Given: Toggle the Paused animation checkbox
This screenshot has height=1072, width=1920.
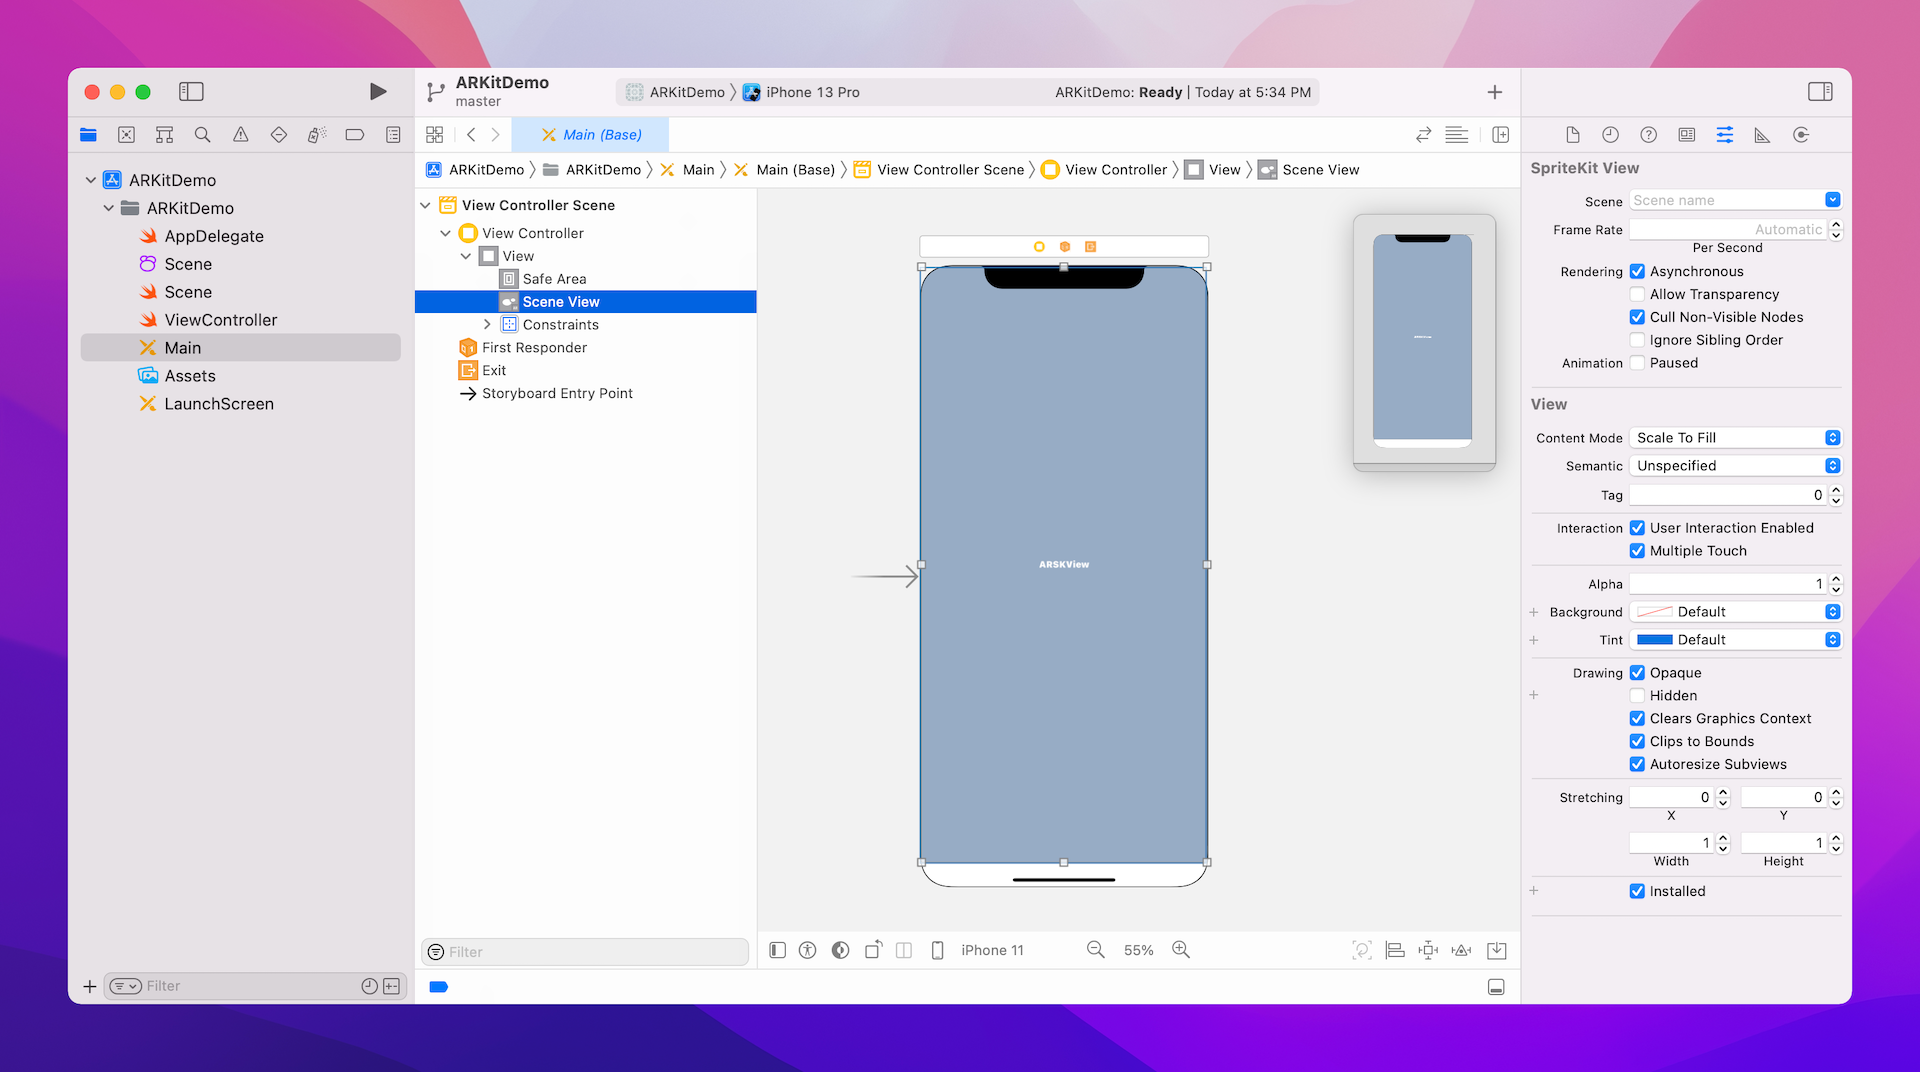Looking at the screenshot, I should [1637, 363].
